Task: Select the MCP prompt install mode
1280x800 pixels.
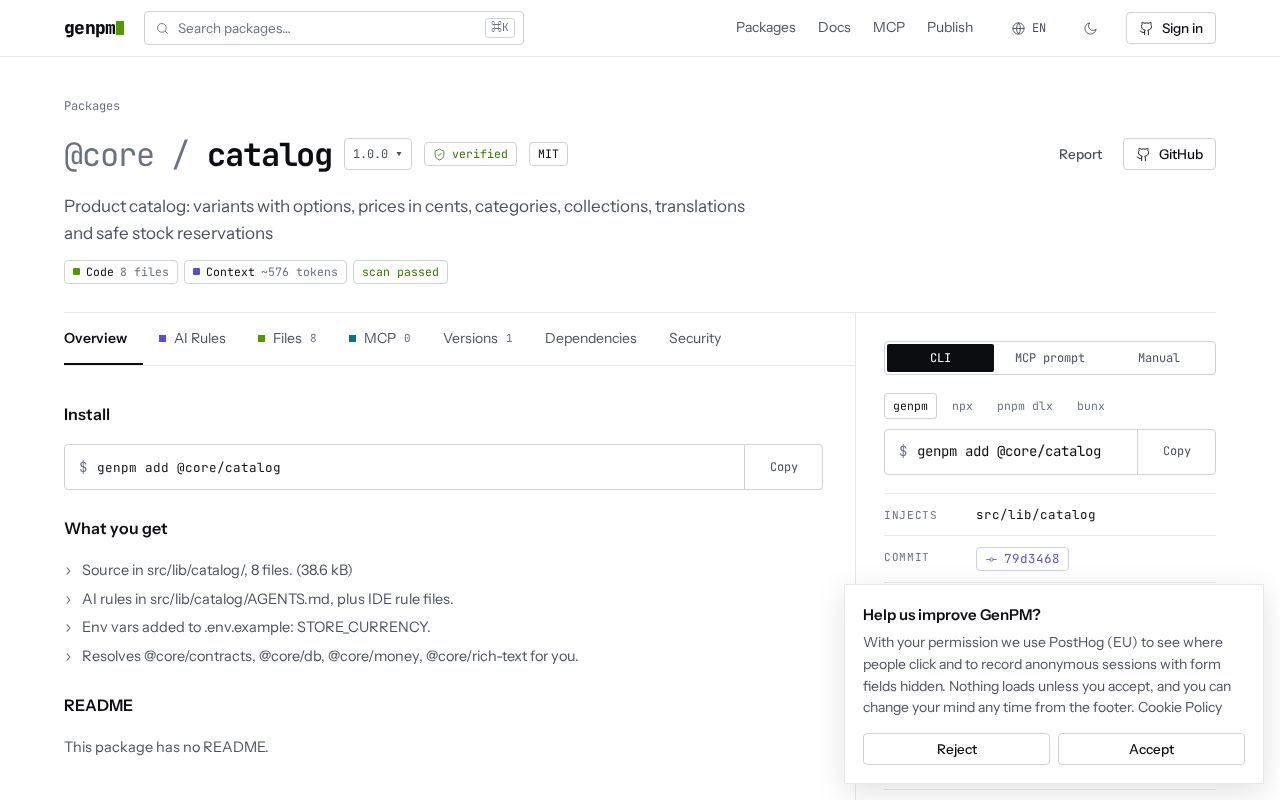Action: pos(1050,358)
